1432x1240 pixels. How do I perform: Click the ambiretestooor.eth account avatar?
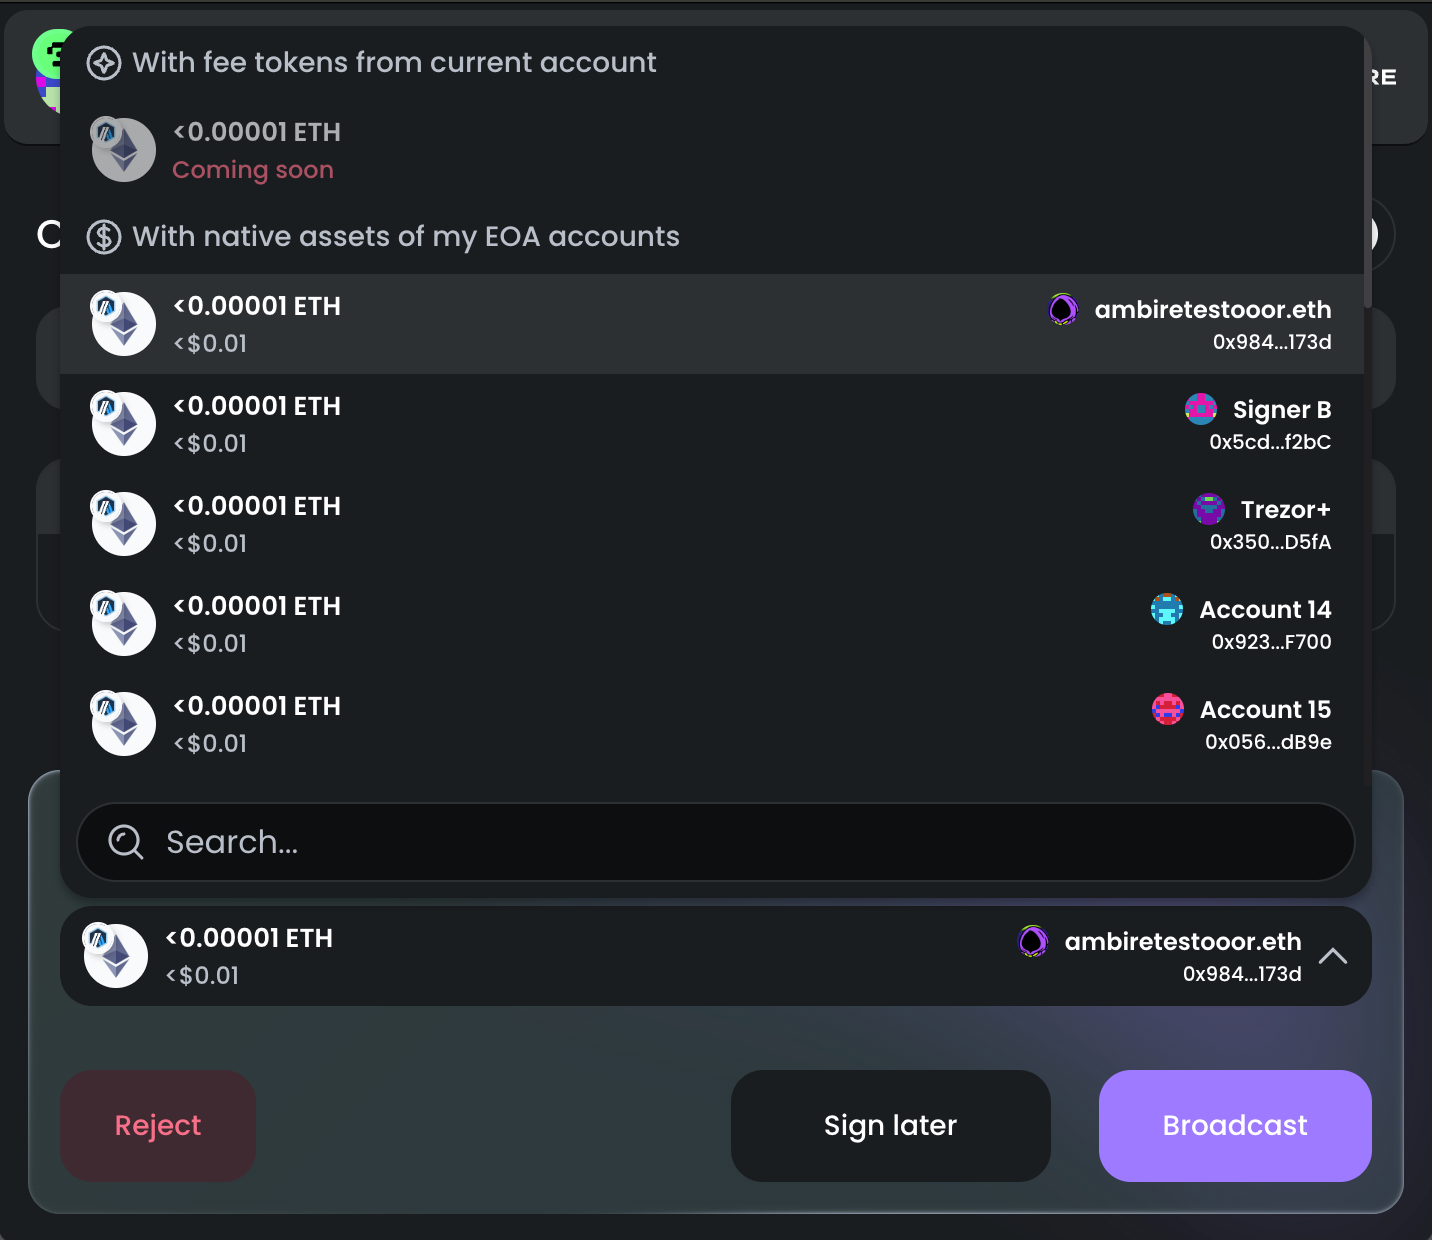coord(1063,310)
